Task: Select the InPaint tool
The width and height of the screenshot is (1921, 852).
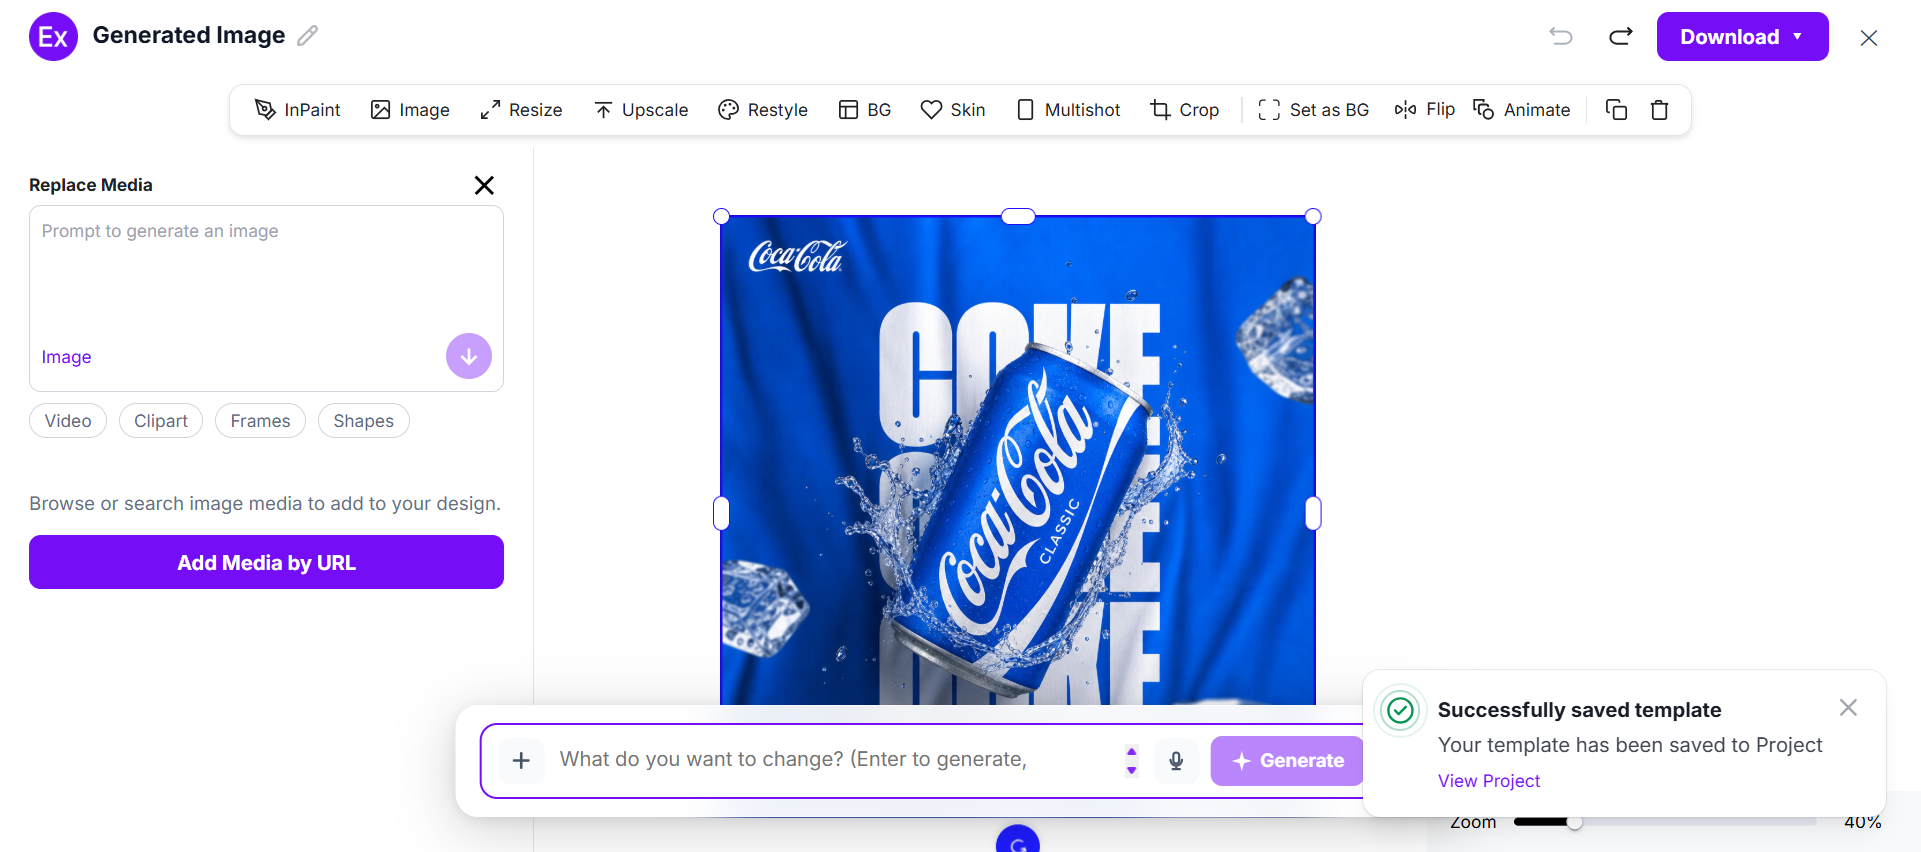Action: pyautogui.click(x=298, y=110)
